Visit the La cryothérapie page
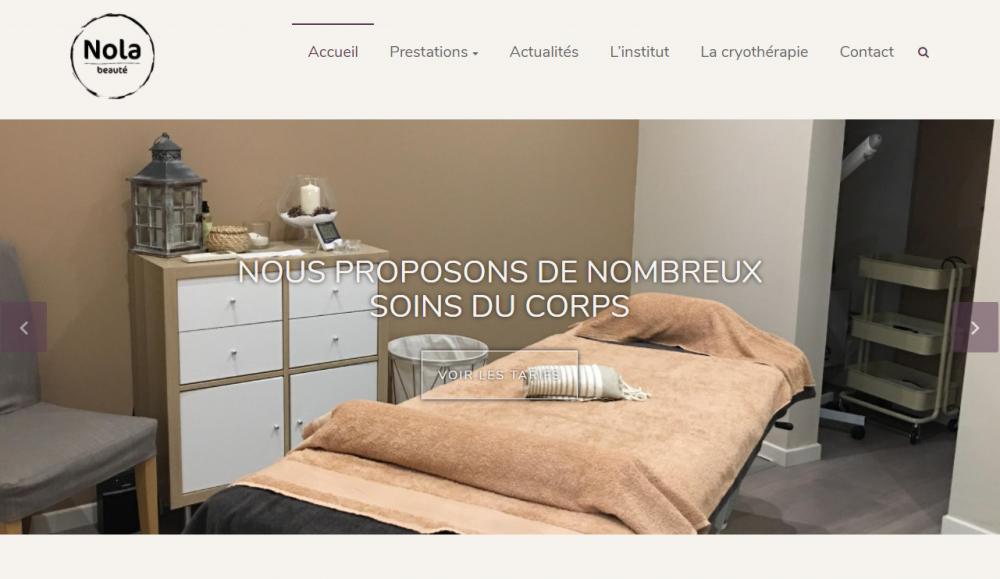 [x=754, y=52]
